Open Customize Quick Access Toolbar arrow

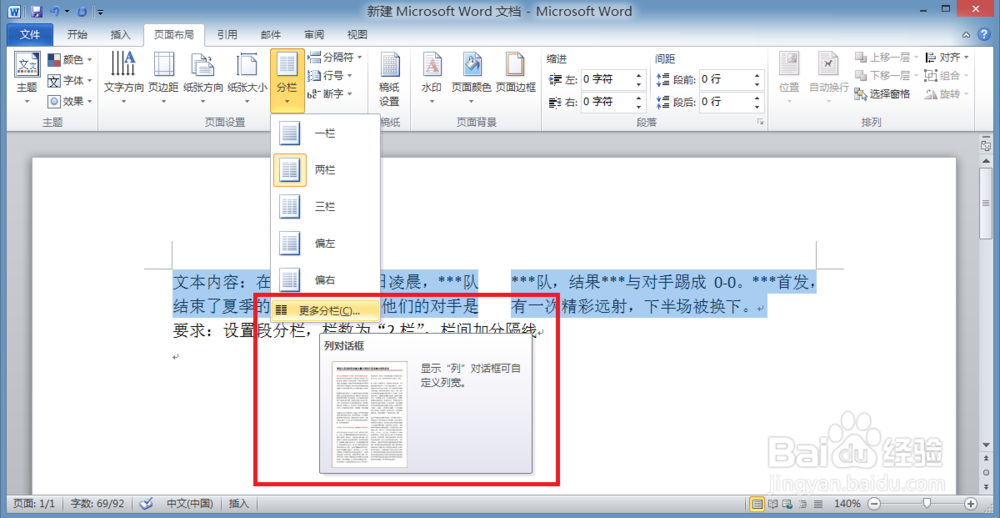pyautogui.click(x=101, y=11)
